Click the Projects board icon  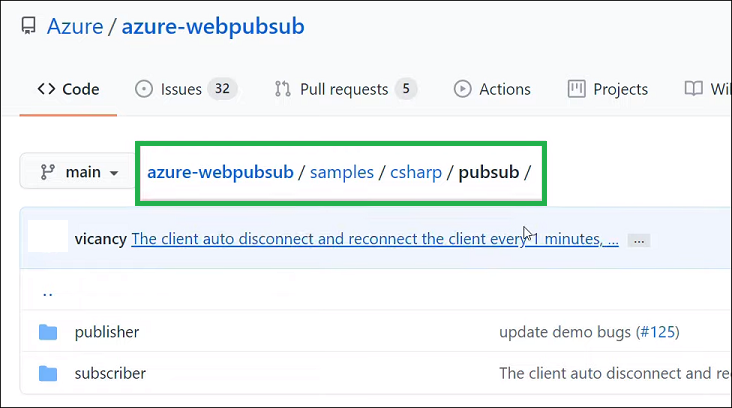click(x=576, y=89)
